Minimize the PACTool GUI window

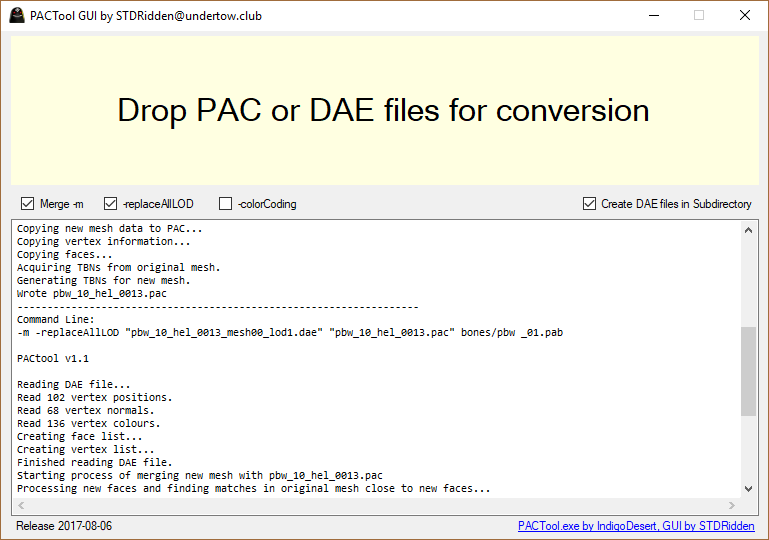pyautogui.click(x=653, y=16)
